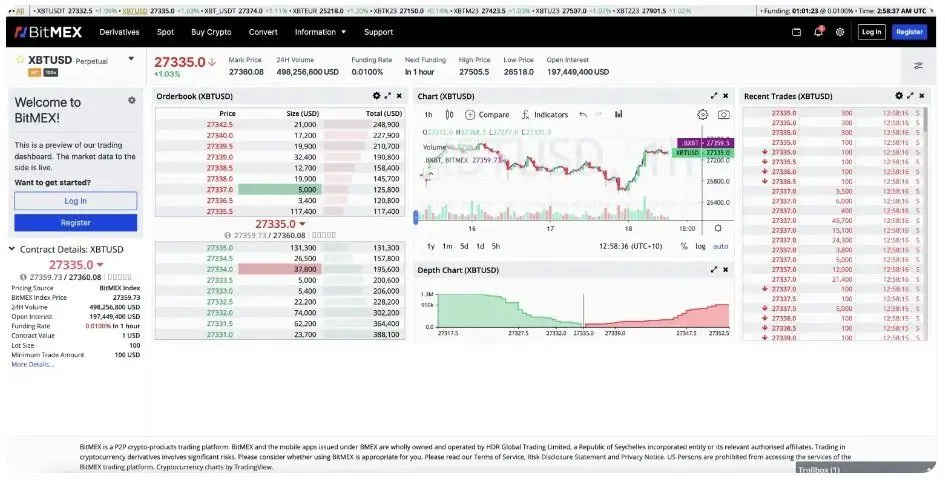The width and height of the screenshot is (945, 487).
Task: Close the Depth Chart panel
Action: (x=726, y=269)
